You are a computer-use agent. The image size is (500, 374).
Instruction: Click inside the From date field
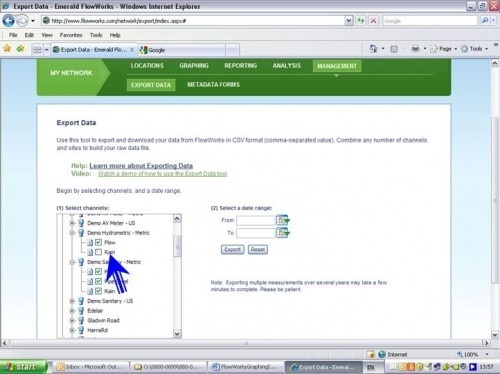tap(256, 220)
